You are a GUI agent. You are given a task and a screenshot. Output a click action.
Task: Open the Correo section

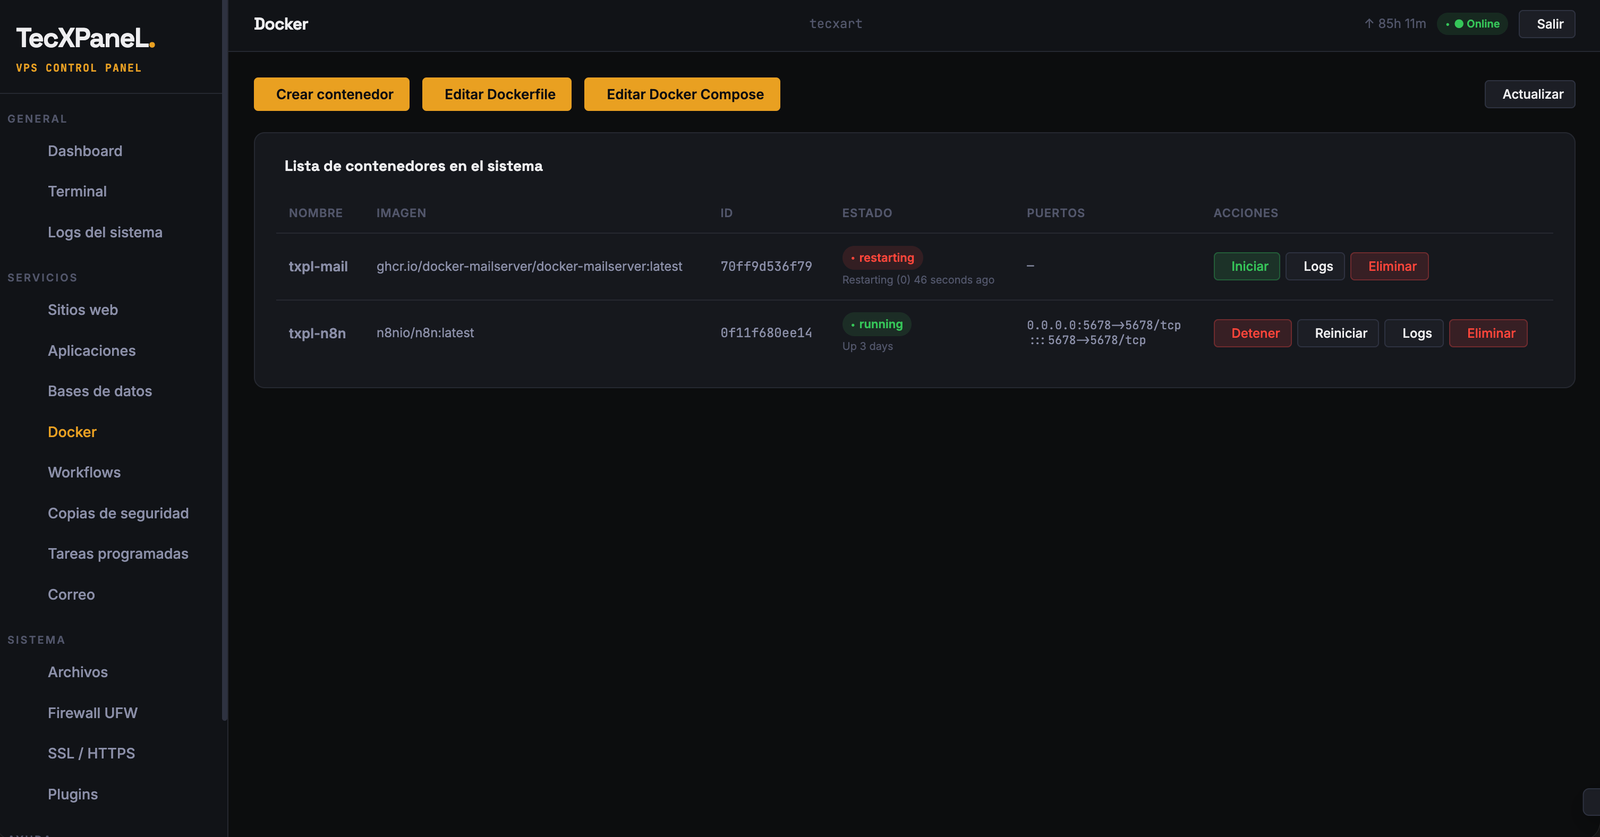click(71, 594)
